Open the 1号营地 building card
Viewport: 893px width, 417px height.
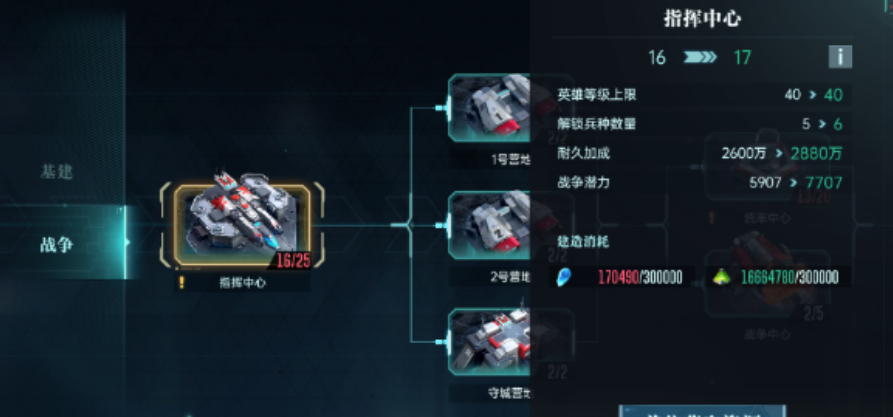(x=489, y=108)
